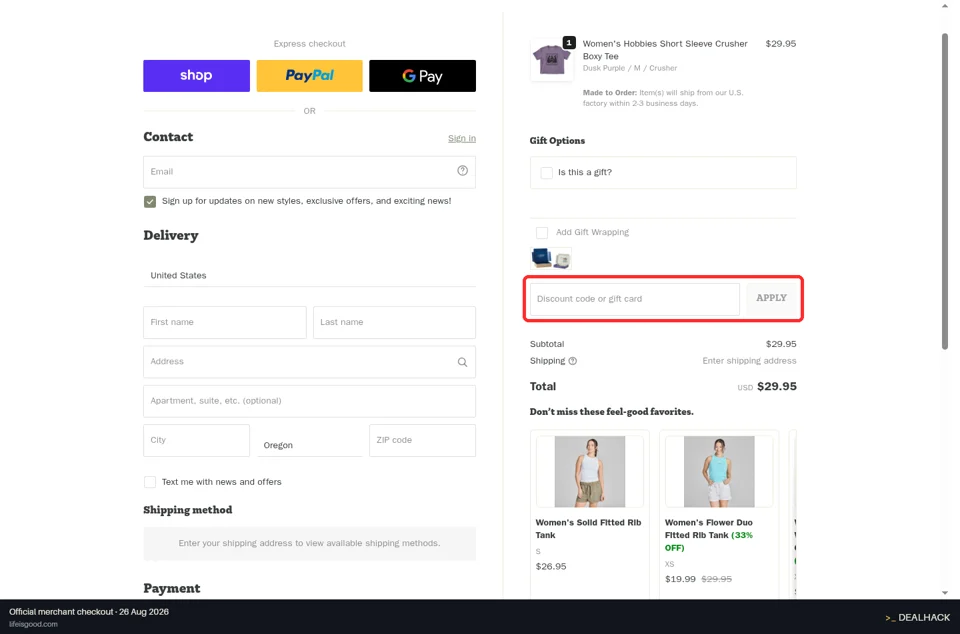The width and height of the screenshot is (960, 634).
Task: Click Women's Solid Fitted Rib Tank title
Action: [588, 529]
